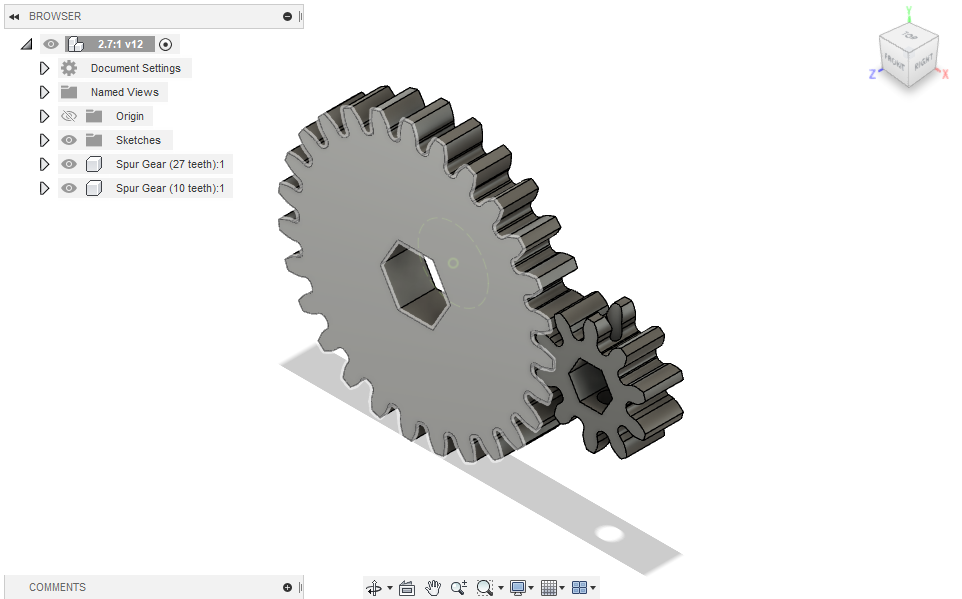The height and width of the screenshot is (599, 962).
Task: Open the Zoom Window dropdown arrow
Action: coord(502,588)
